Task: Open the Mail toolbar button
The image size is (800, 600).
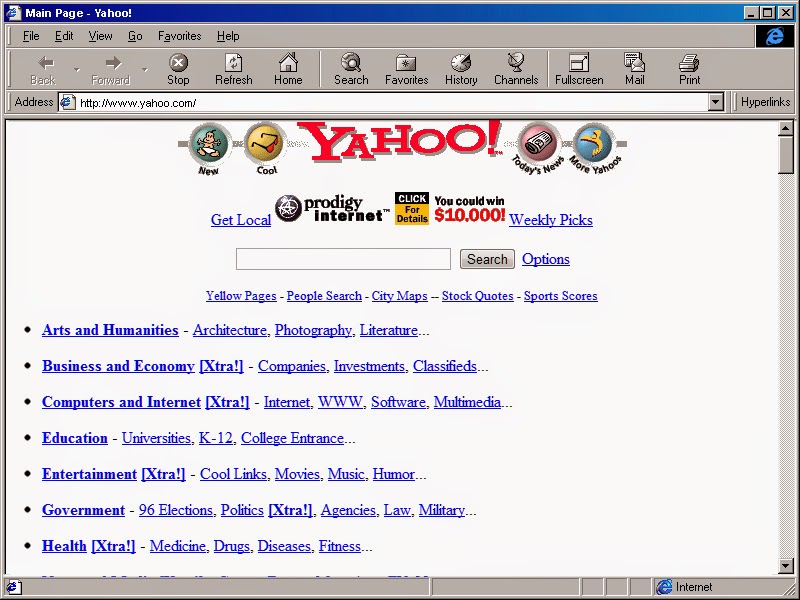Action: tap(634, 70)
